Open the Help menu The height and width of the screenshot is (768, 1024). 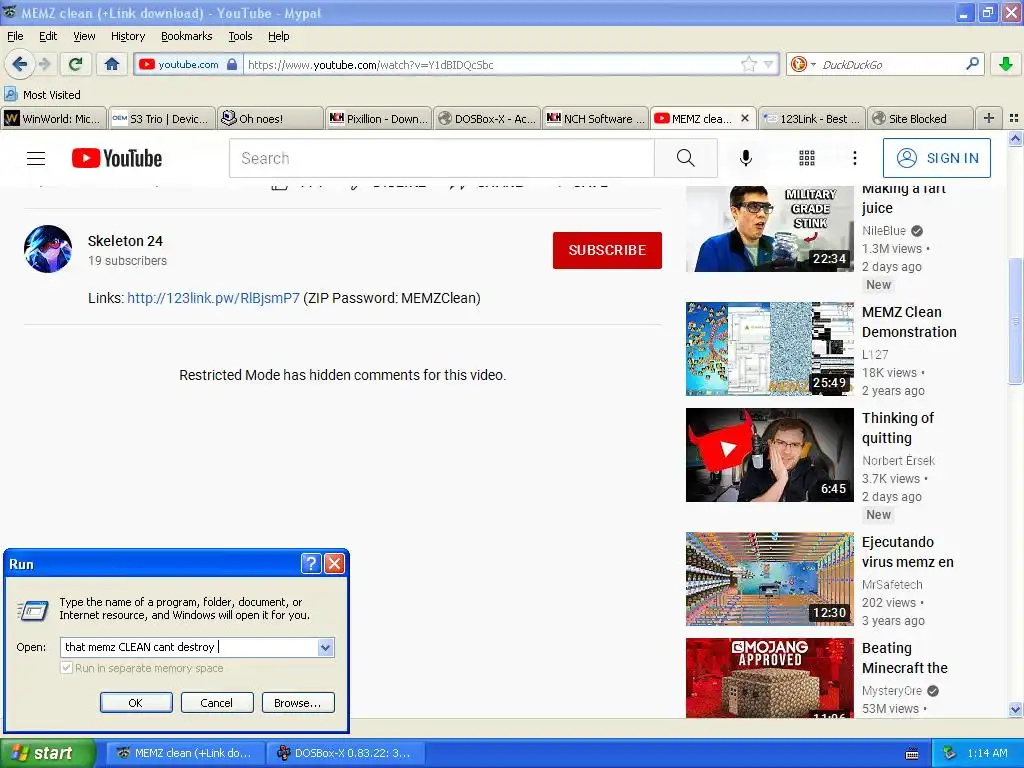278,36
